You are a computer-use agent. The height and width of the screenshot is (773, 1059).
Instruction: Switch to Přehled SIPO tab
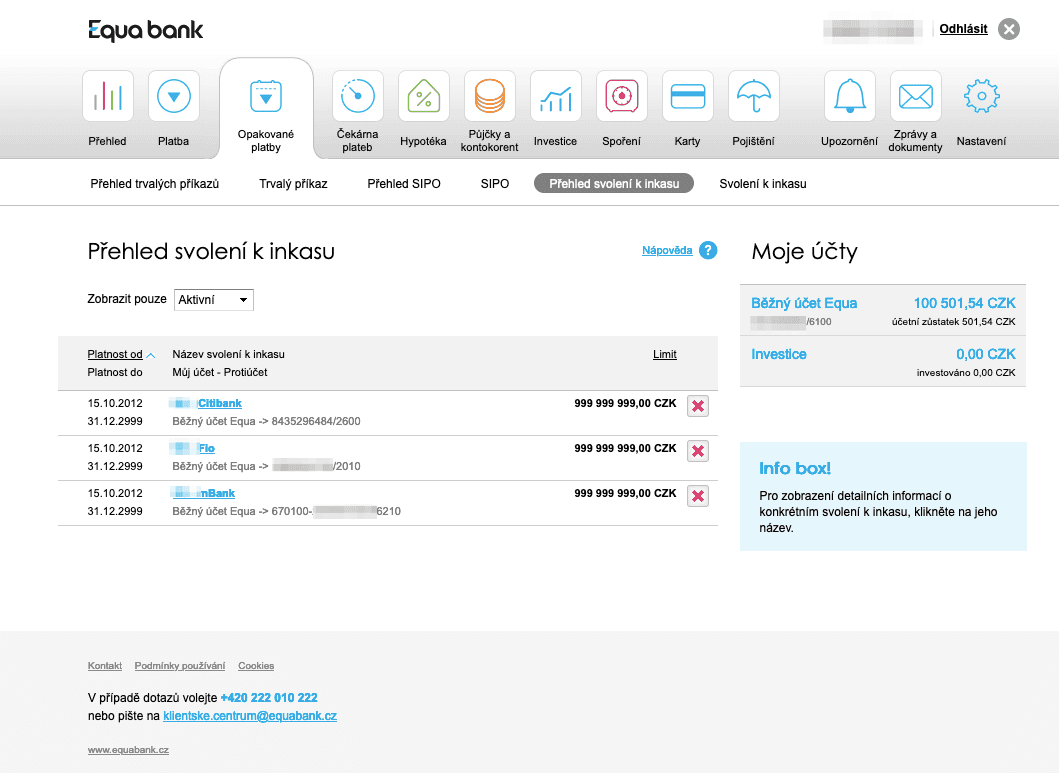(404, 184)
